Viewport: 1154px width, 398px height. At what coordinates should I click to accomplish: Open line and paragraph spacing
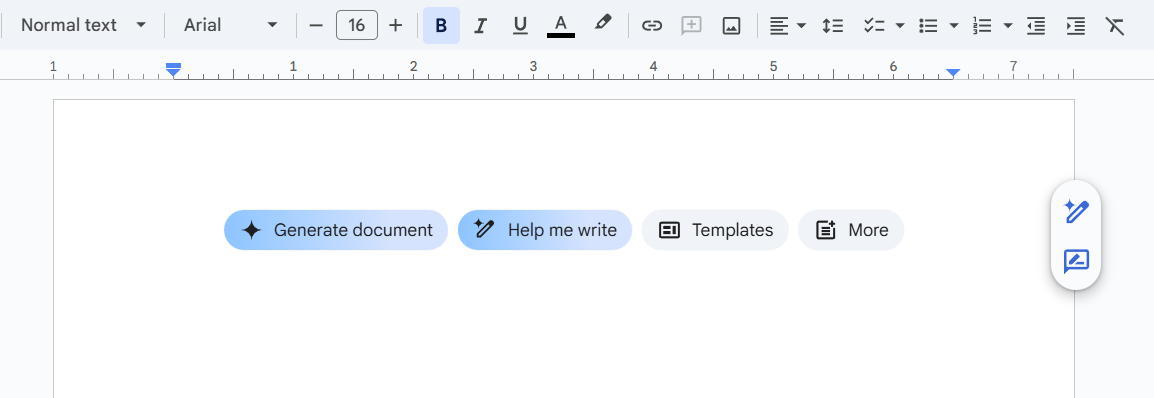(832, 26)
